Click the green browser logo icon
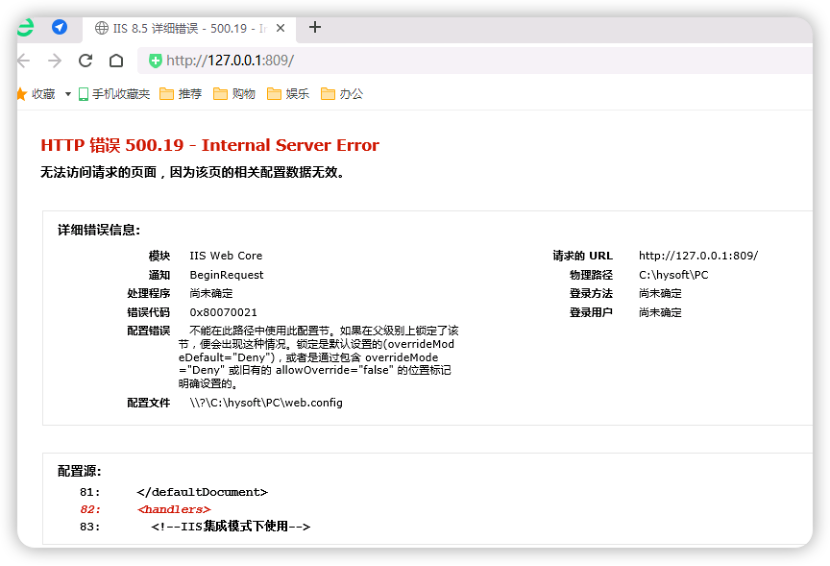Image resolution: width=830 pixels, height=566 pixels. pyautogui.click(x=25, y=28)
